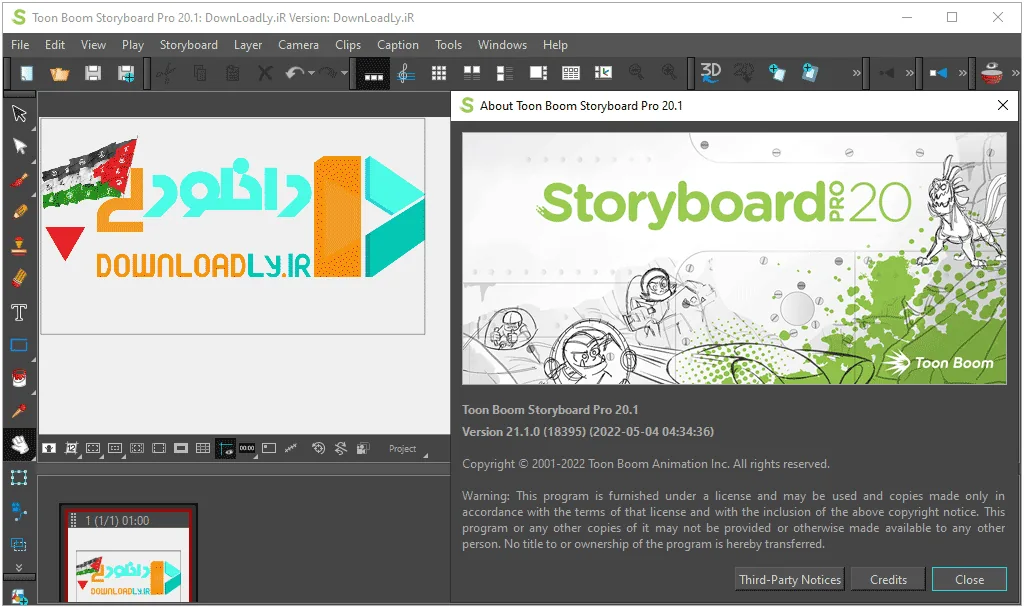The image size is (1024, 607).
Task: Toggle the 12-field grid overlay icon
Action: pos(71,448)
